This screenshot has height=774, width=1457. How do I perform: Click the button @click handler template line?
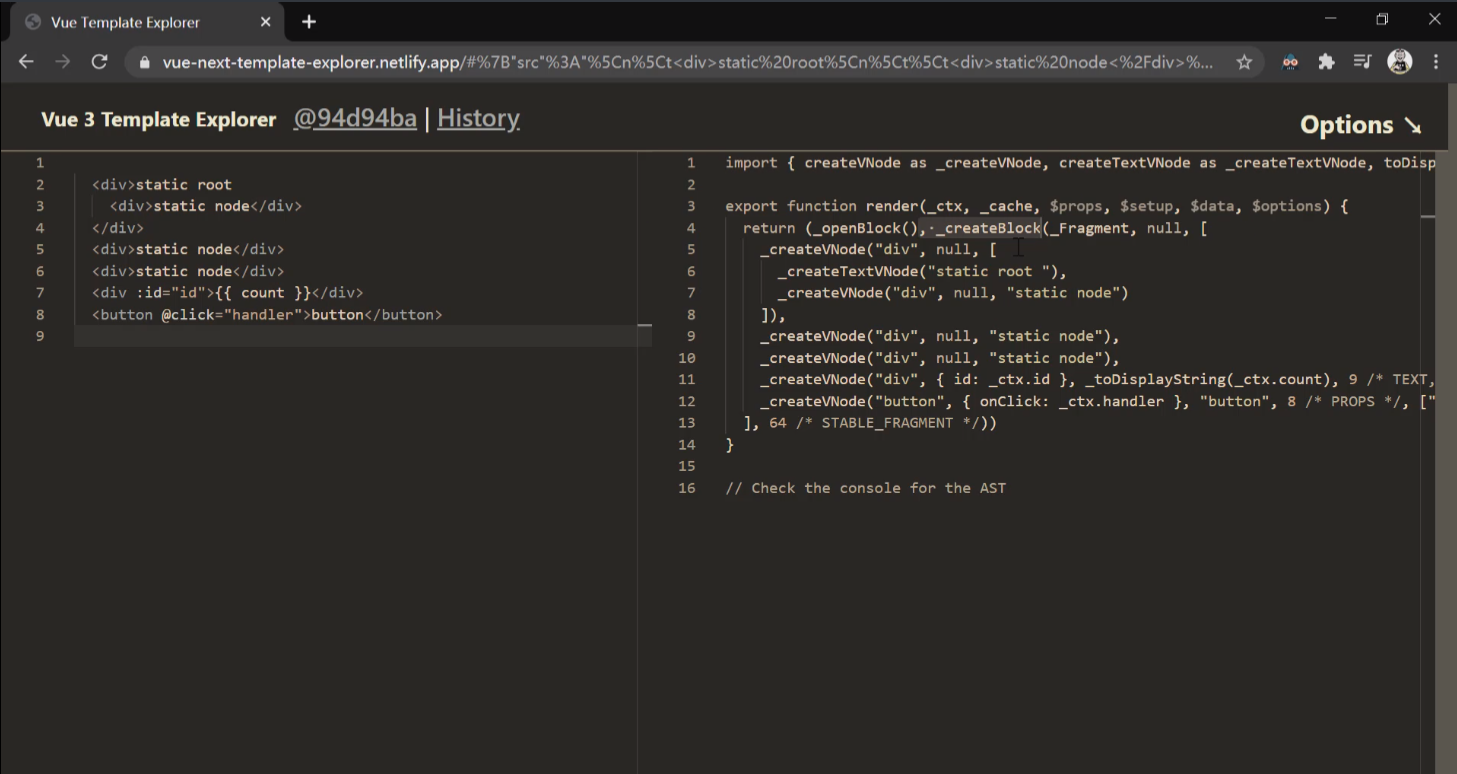[x=267, y=314]
